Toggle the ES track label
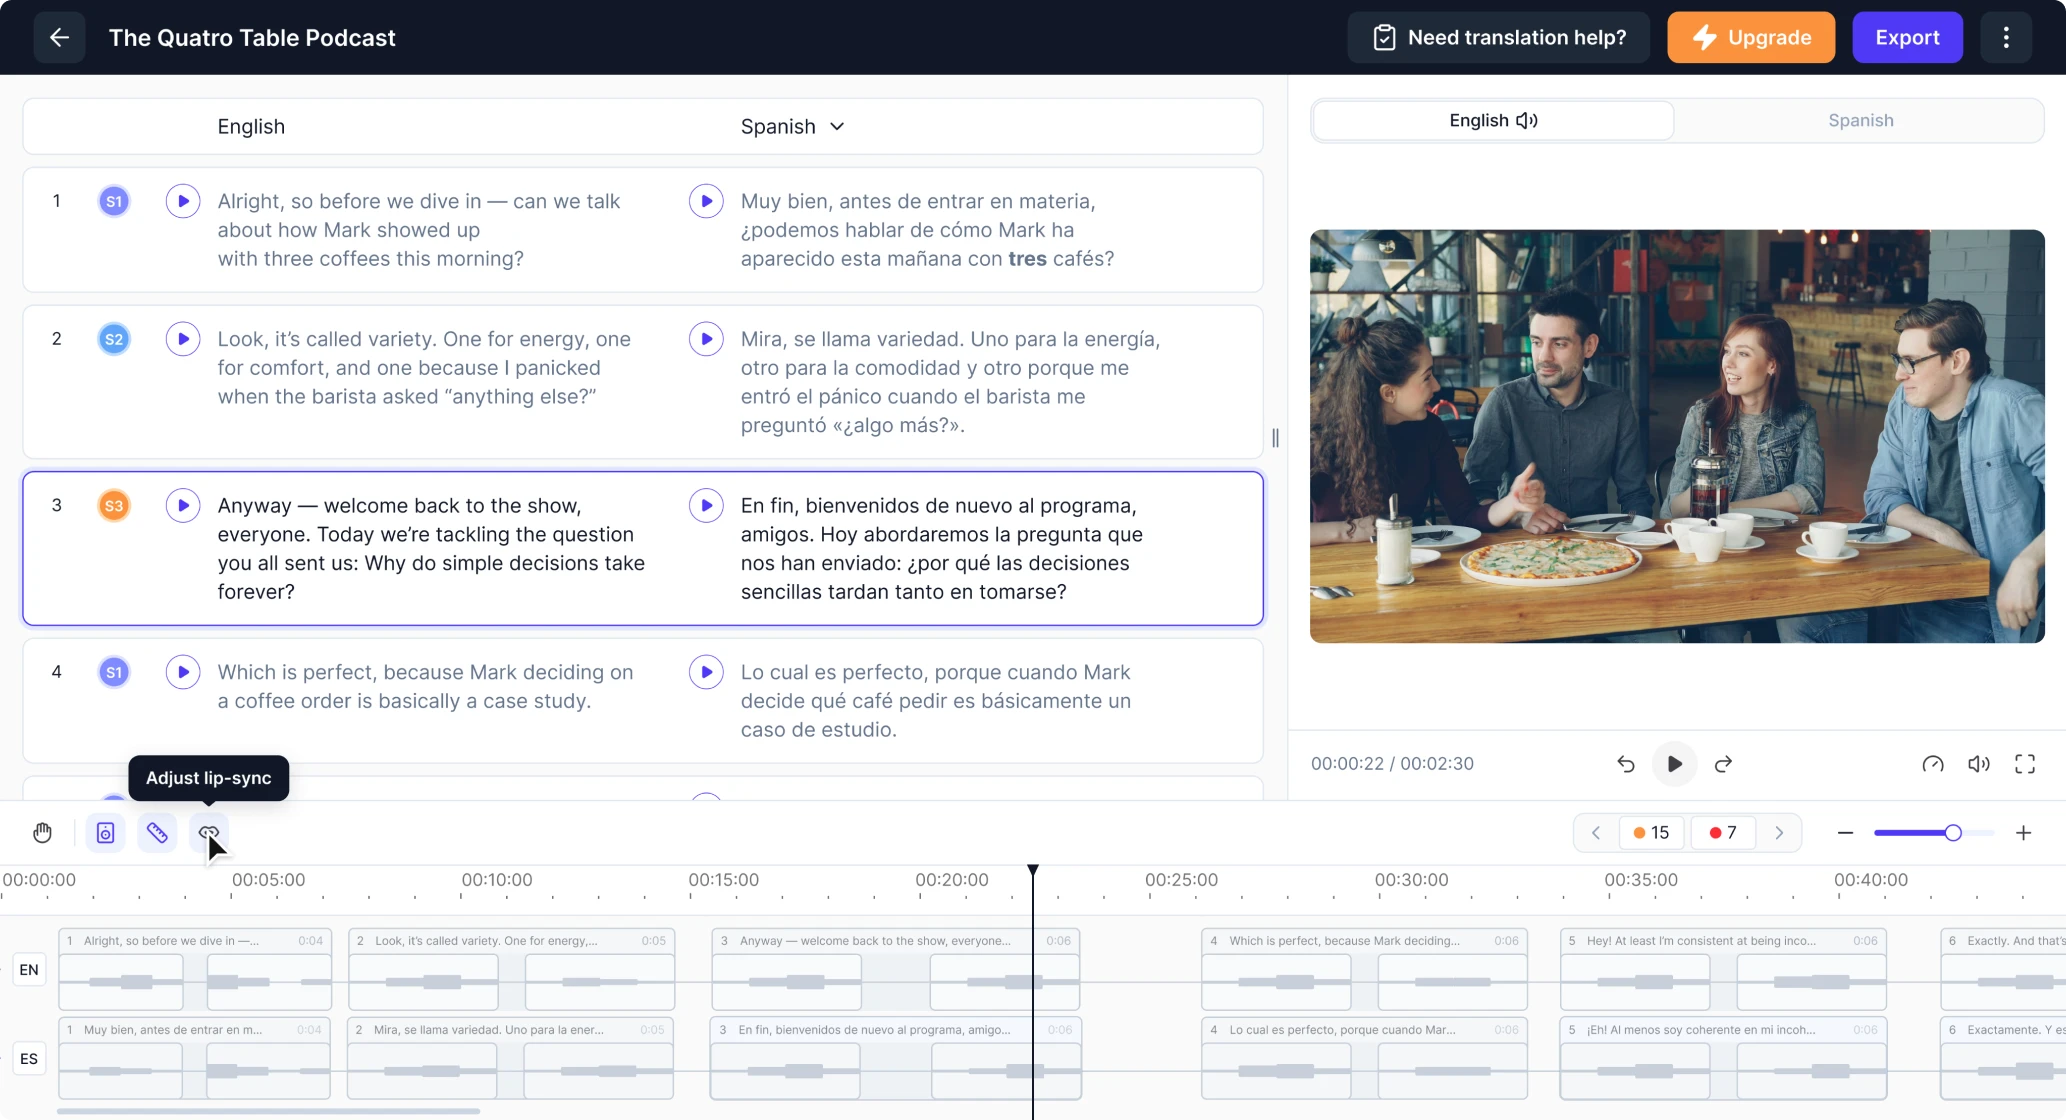Image resolution: width=2066 pixels, height=1120 pixels. pos(29,1058)
